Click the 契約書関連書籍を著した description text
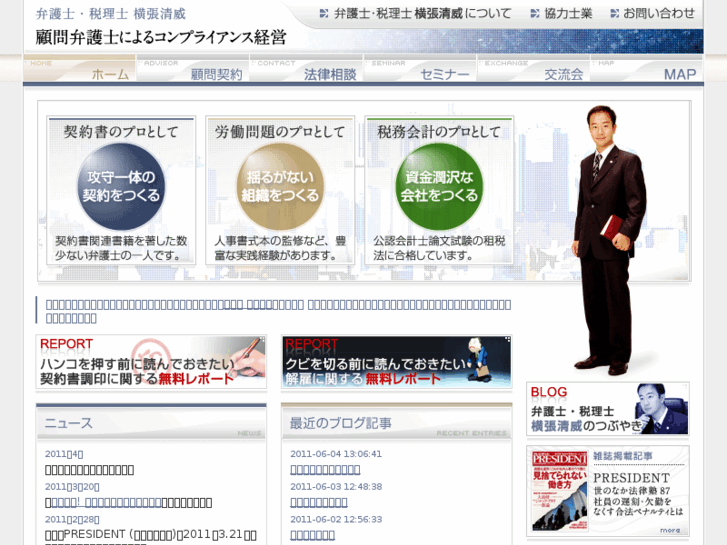 (x=121, y=248)
